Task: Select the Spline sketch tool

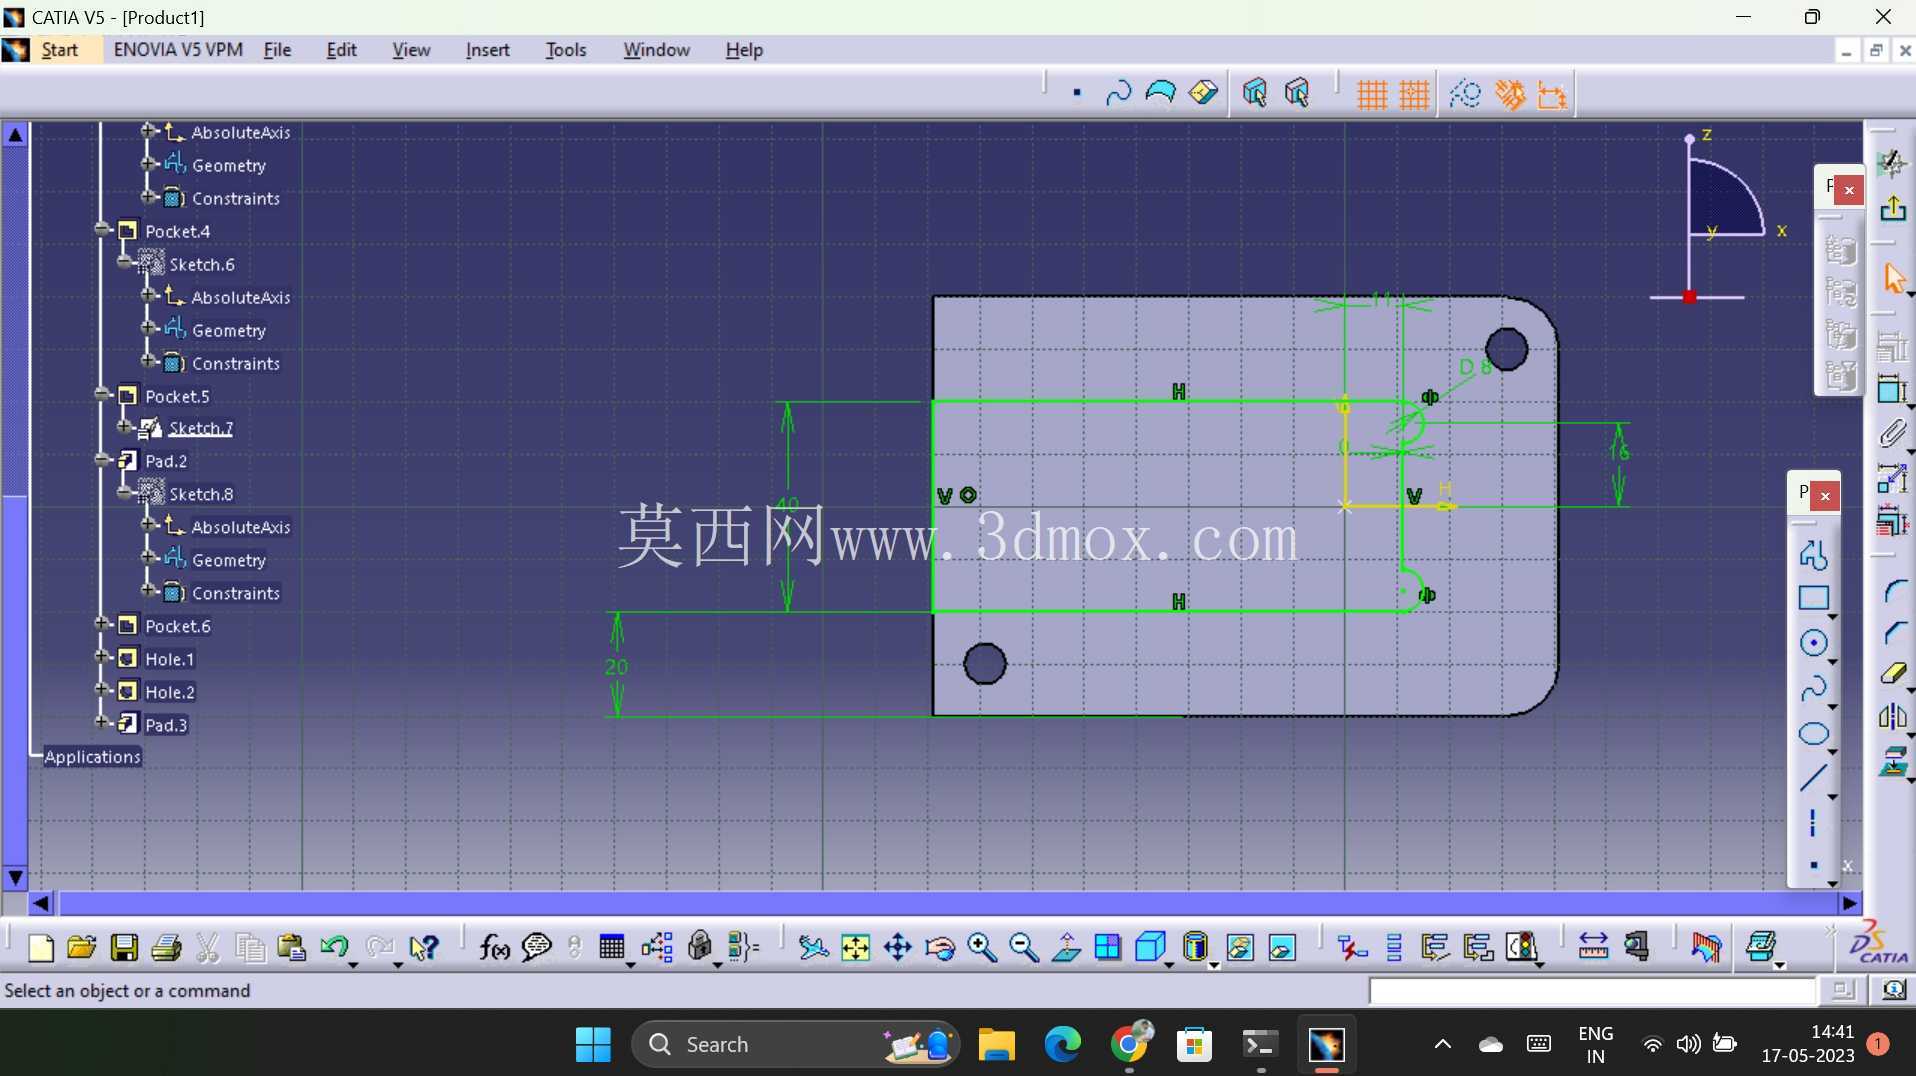Action: click(x=1813, y=689)
